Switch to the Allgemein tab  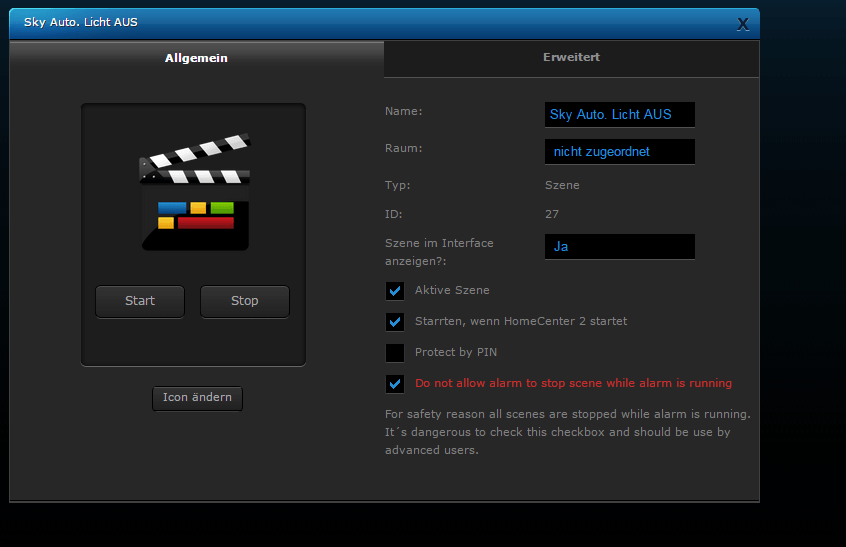(x=196, y=58)
